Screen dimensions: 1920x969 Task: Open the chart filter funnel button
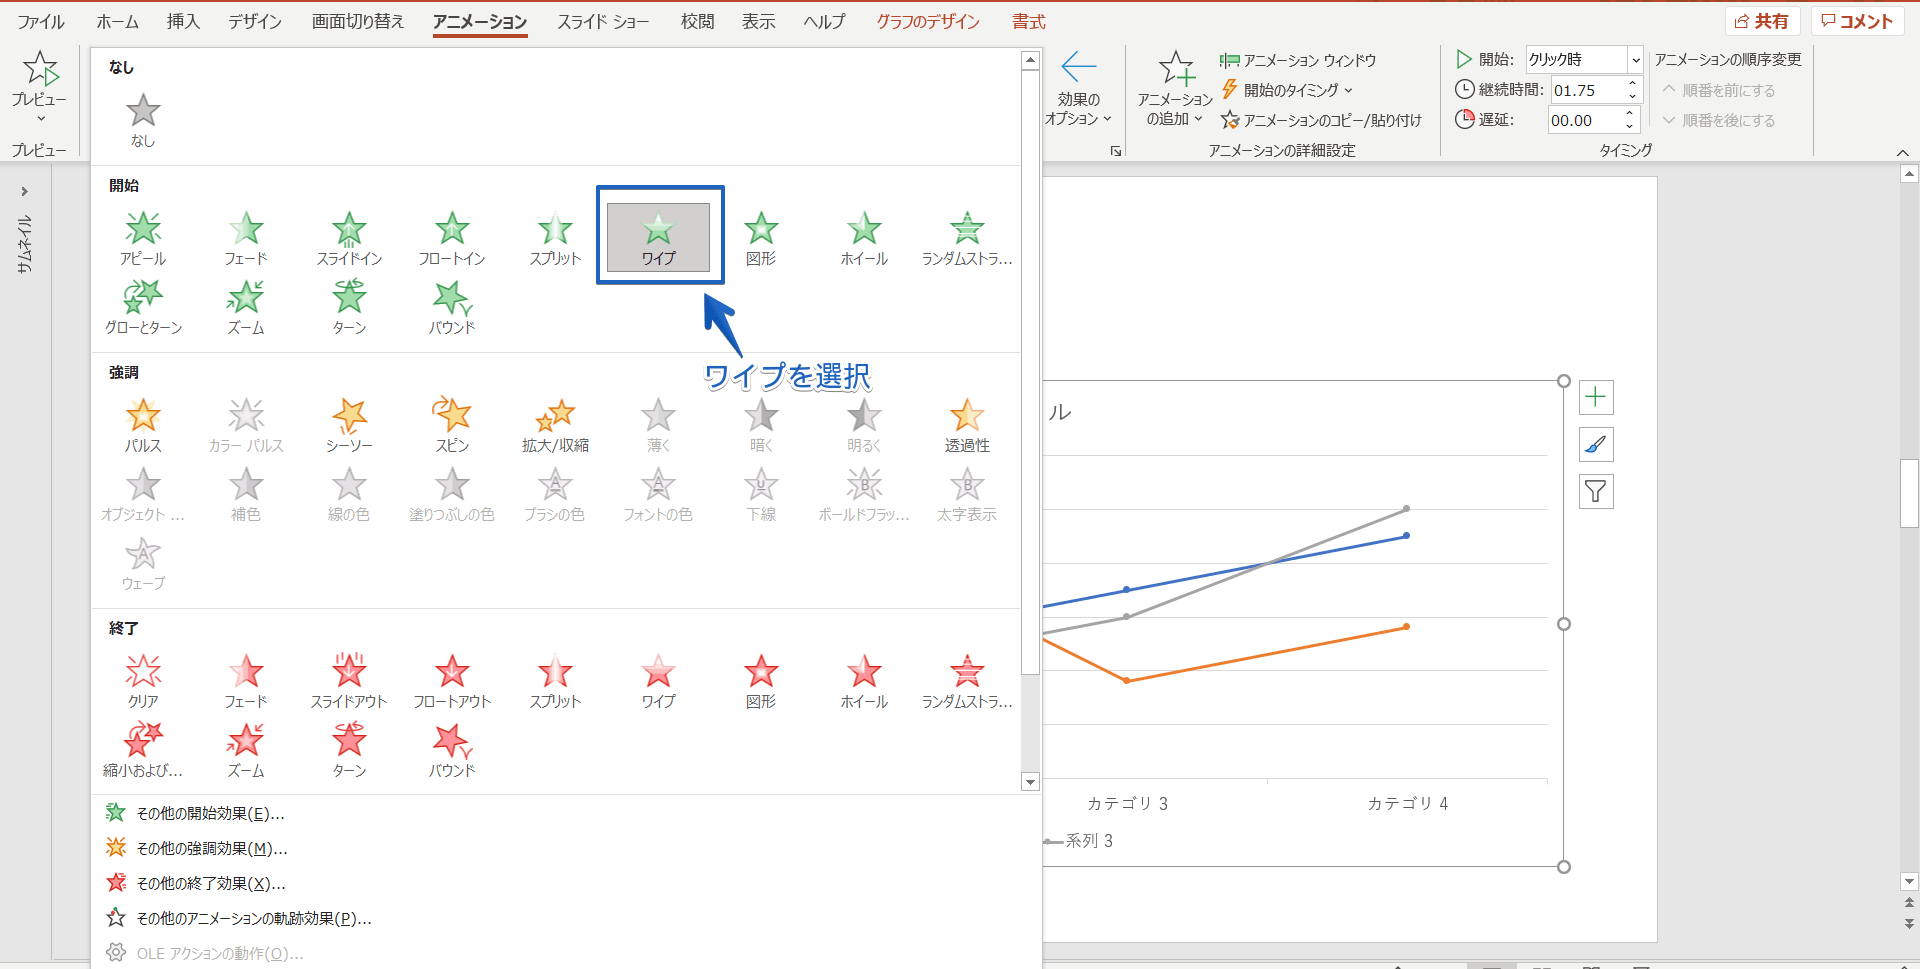click(x=1596, y=491)
